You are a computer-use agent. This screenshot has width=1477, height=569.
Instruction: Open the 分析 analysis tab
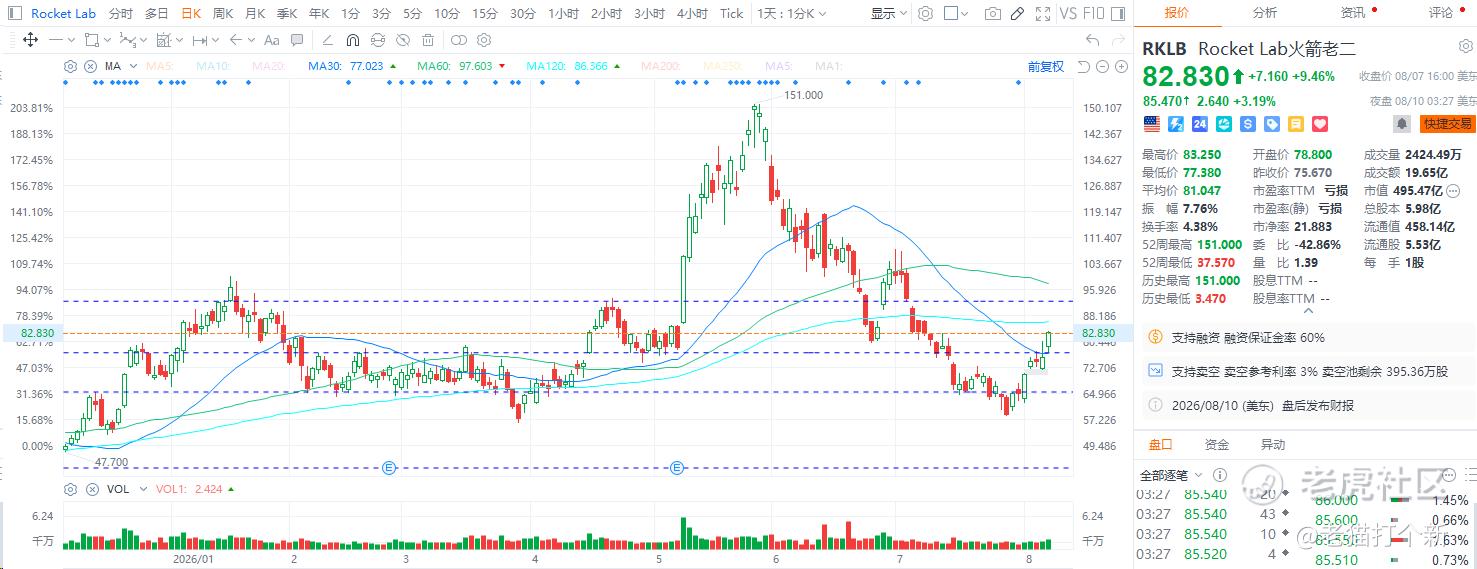(x=1265, y=12)
